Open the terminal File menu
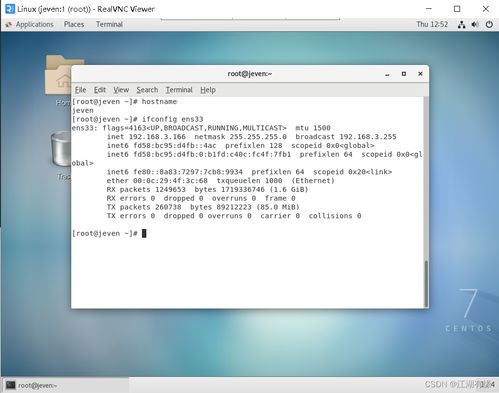This screenshot has width=499, height=393. [80, 90]
